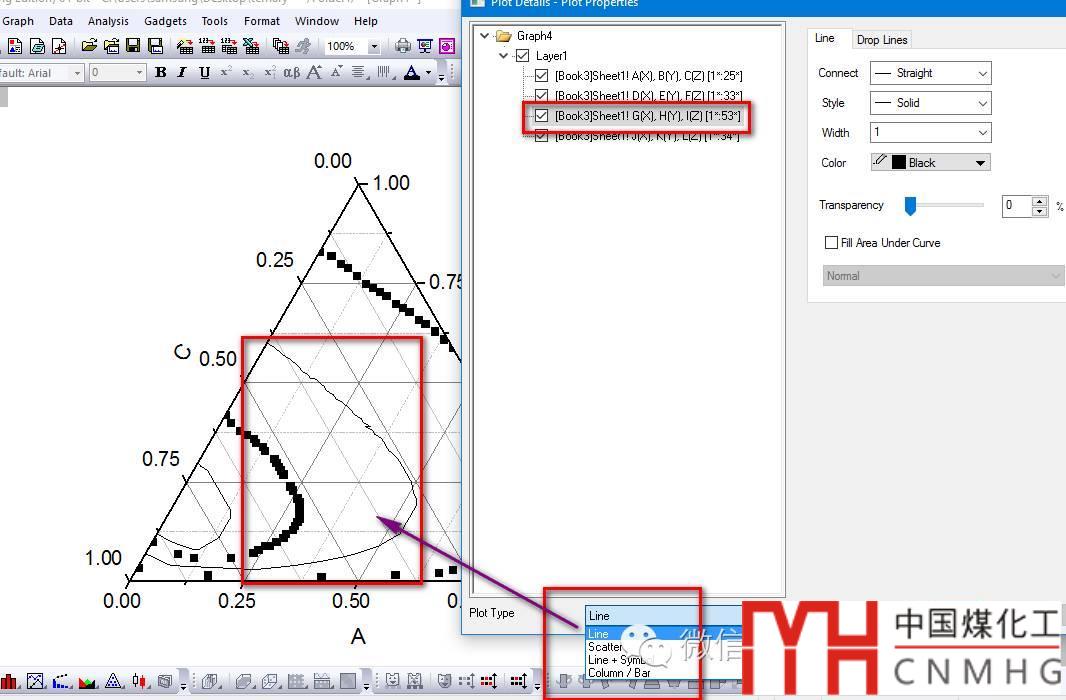1066x700 pixels.
Task: Enable Fill Area Under Curve
Action: point(831,243)
